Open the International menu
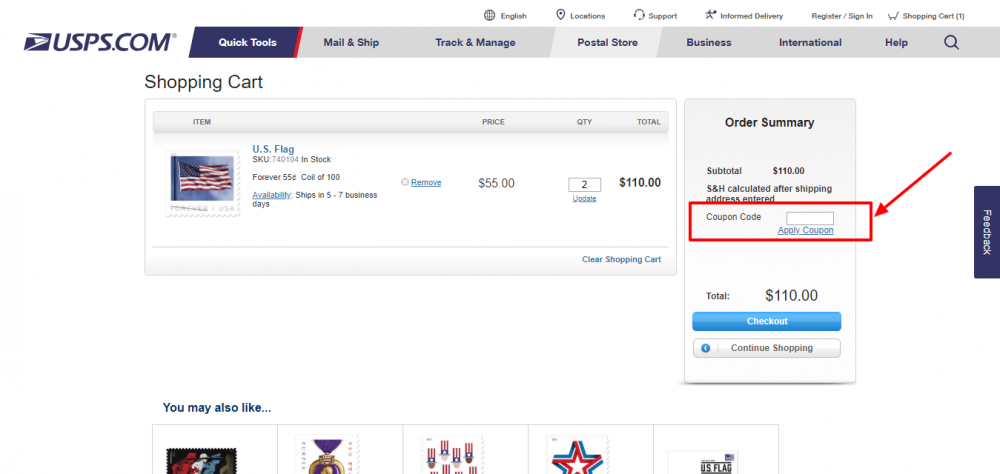This screenshot has height=474, width=1000. coord(810,42)
